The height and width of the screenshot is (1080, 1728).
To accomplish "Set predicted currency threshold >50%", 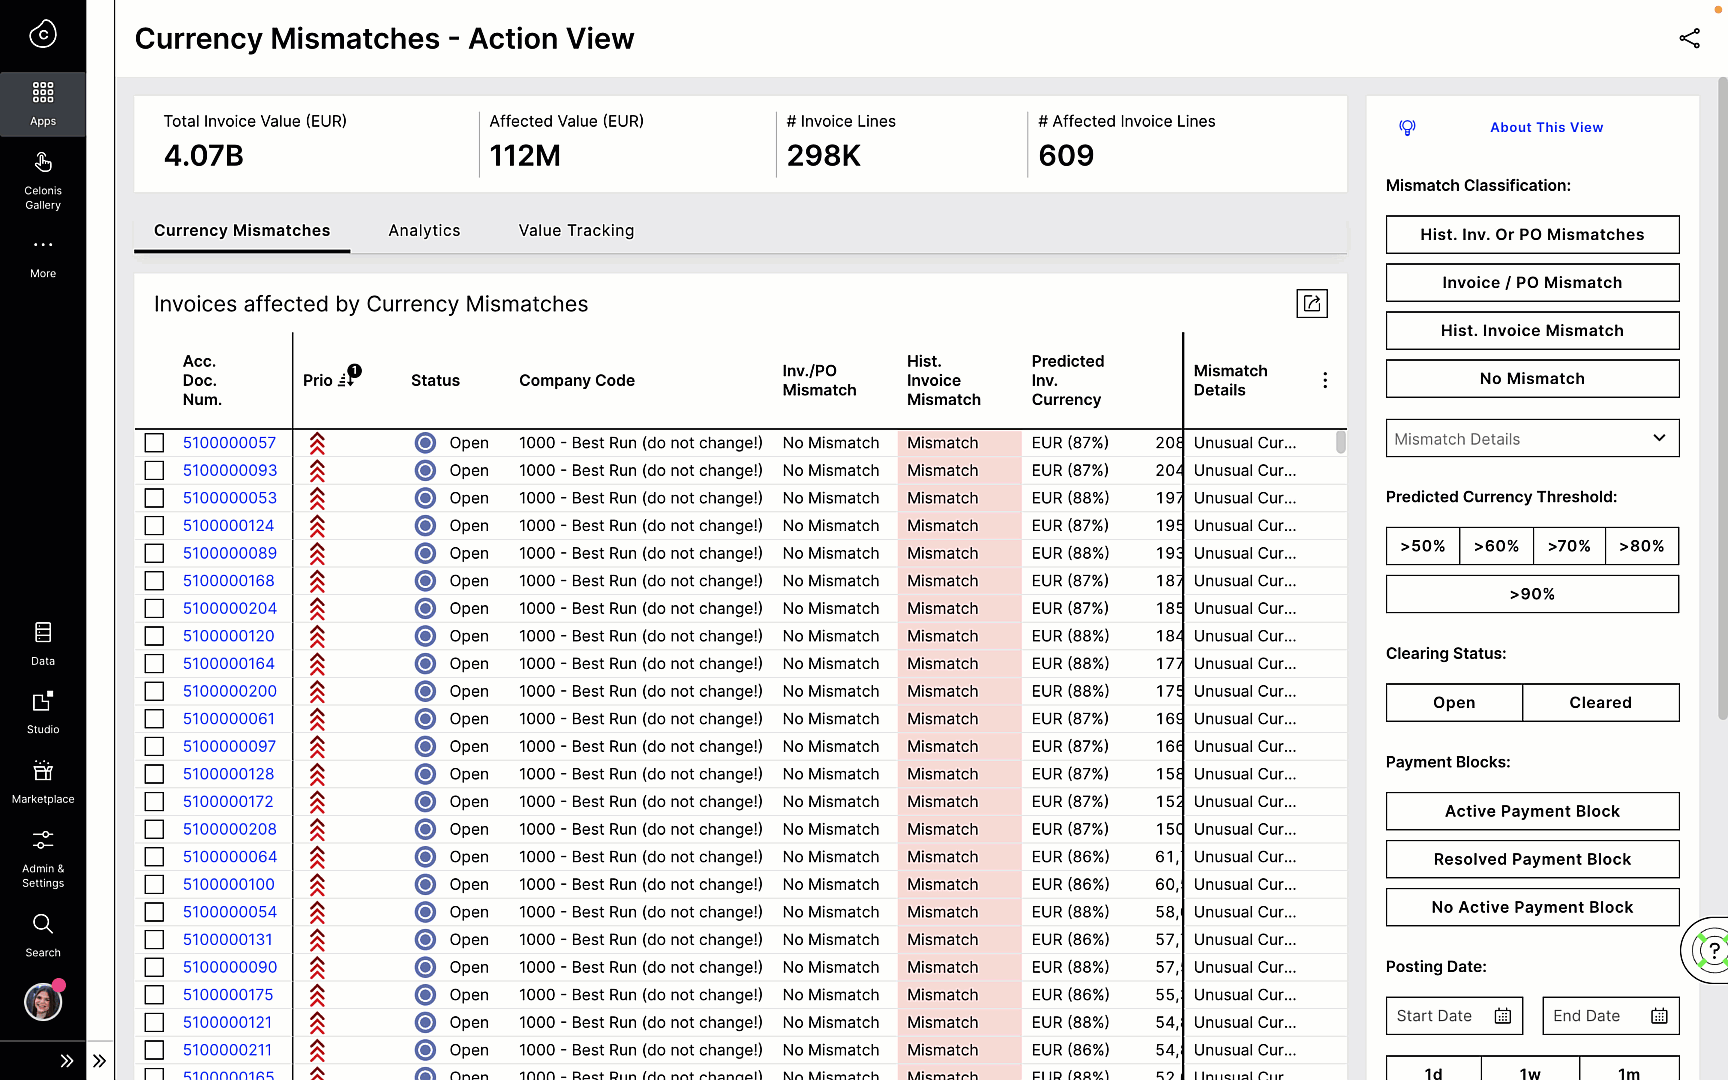I will tap(1423, 546).
